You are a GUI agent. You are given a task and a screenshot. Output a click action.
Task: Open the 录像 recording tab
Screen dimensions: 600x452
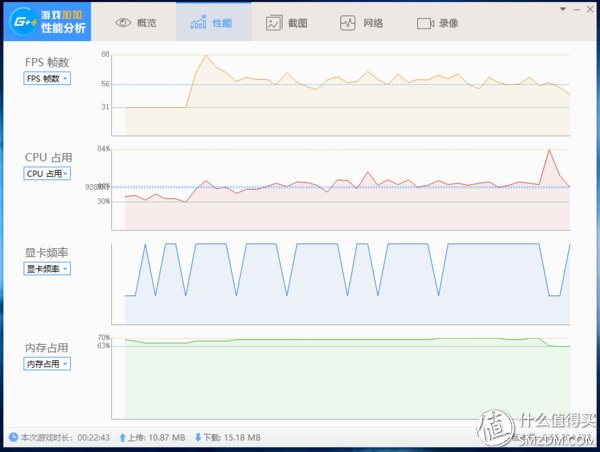click(437, 23)
